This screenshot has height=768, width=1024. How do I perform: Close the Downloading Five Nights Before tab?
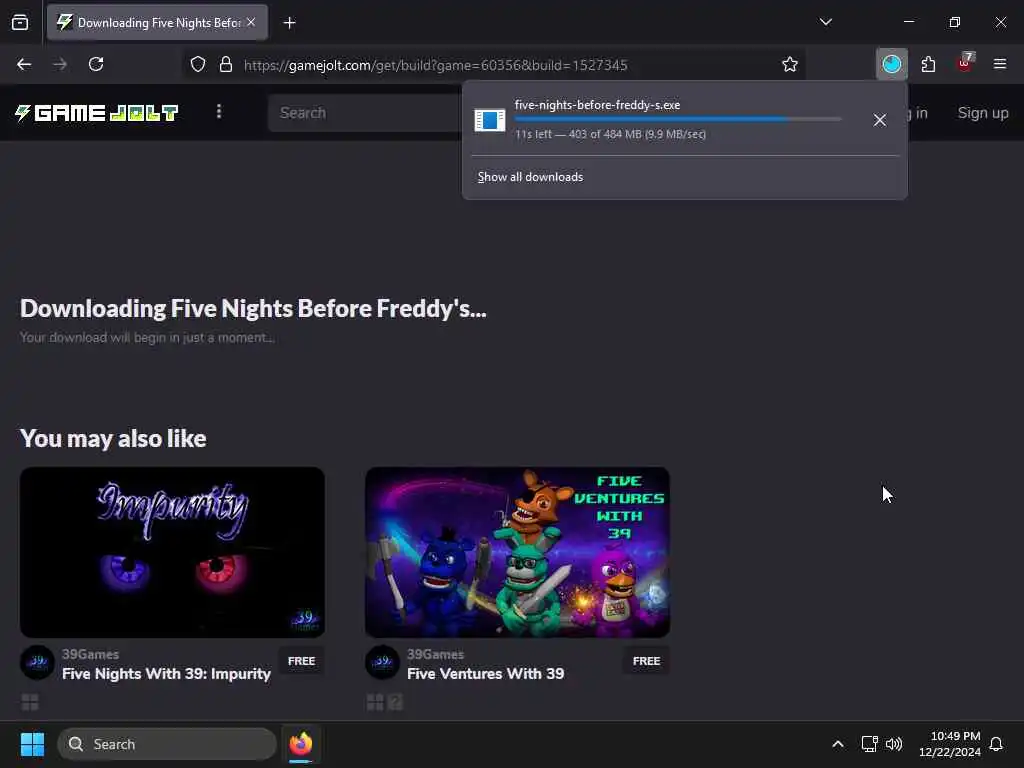(251, 22)
